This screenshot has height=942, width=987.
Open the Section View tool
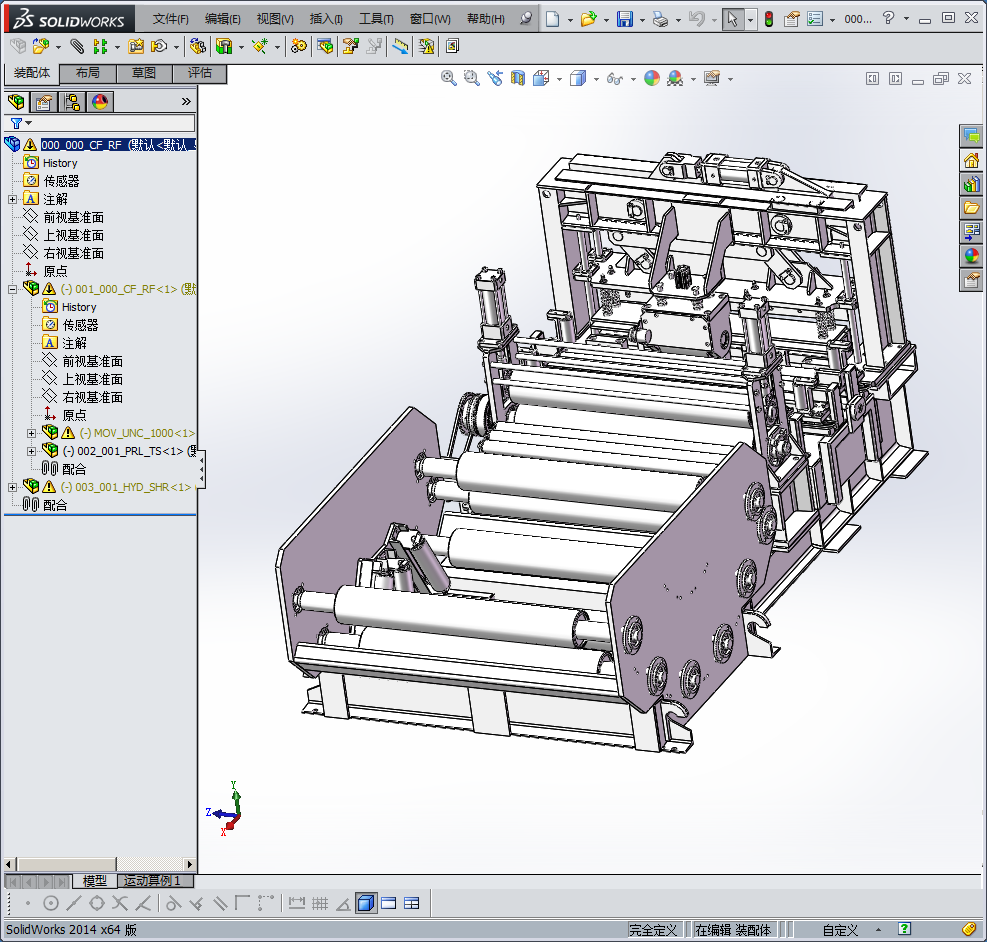pyautogui.click(x=518, y=79)
